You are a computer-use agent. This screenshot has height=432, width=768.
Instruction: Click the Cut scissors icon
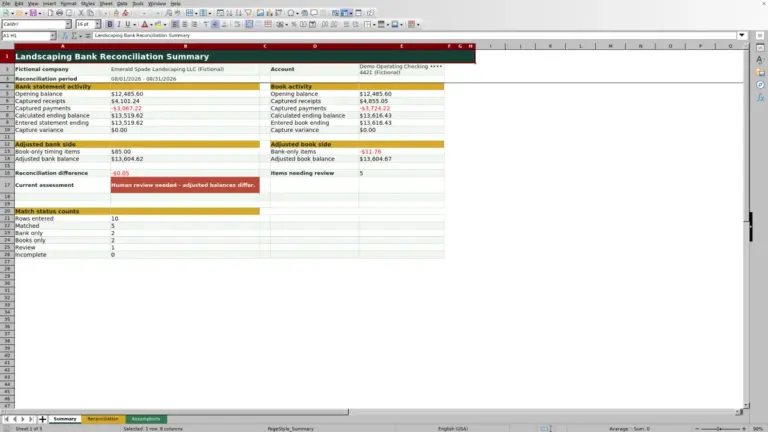81,13
